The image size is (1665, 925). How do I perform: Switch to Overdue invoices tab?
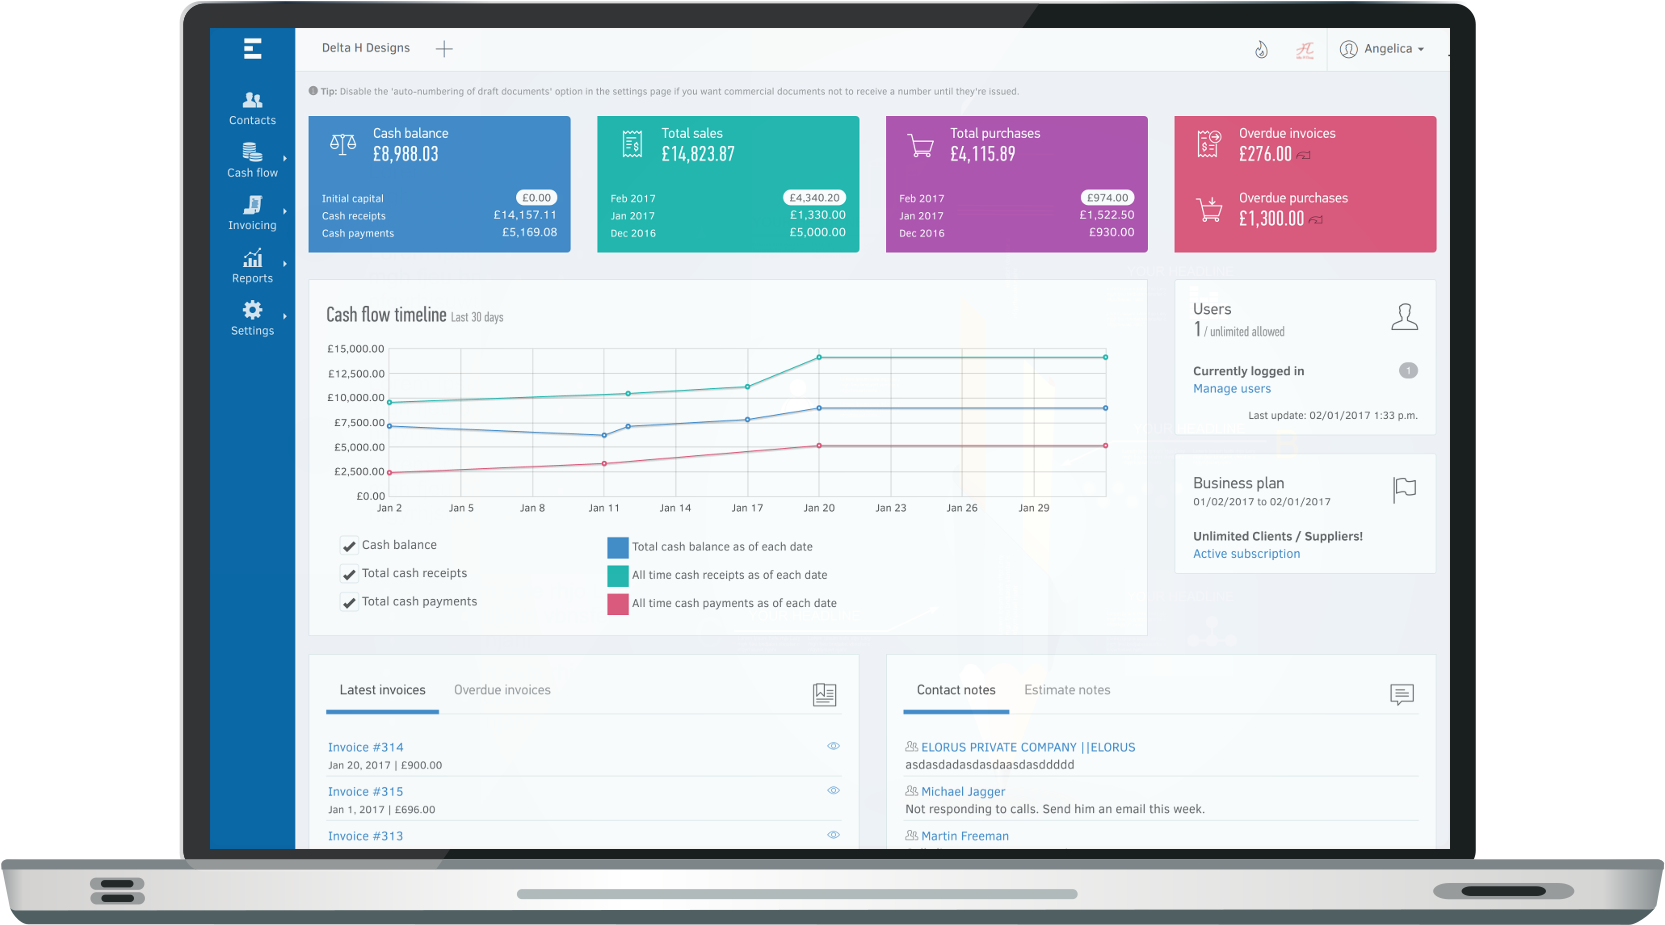tap(502, 690)
